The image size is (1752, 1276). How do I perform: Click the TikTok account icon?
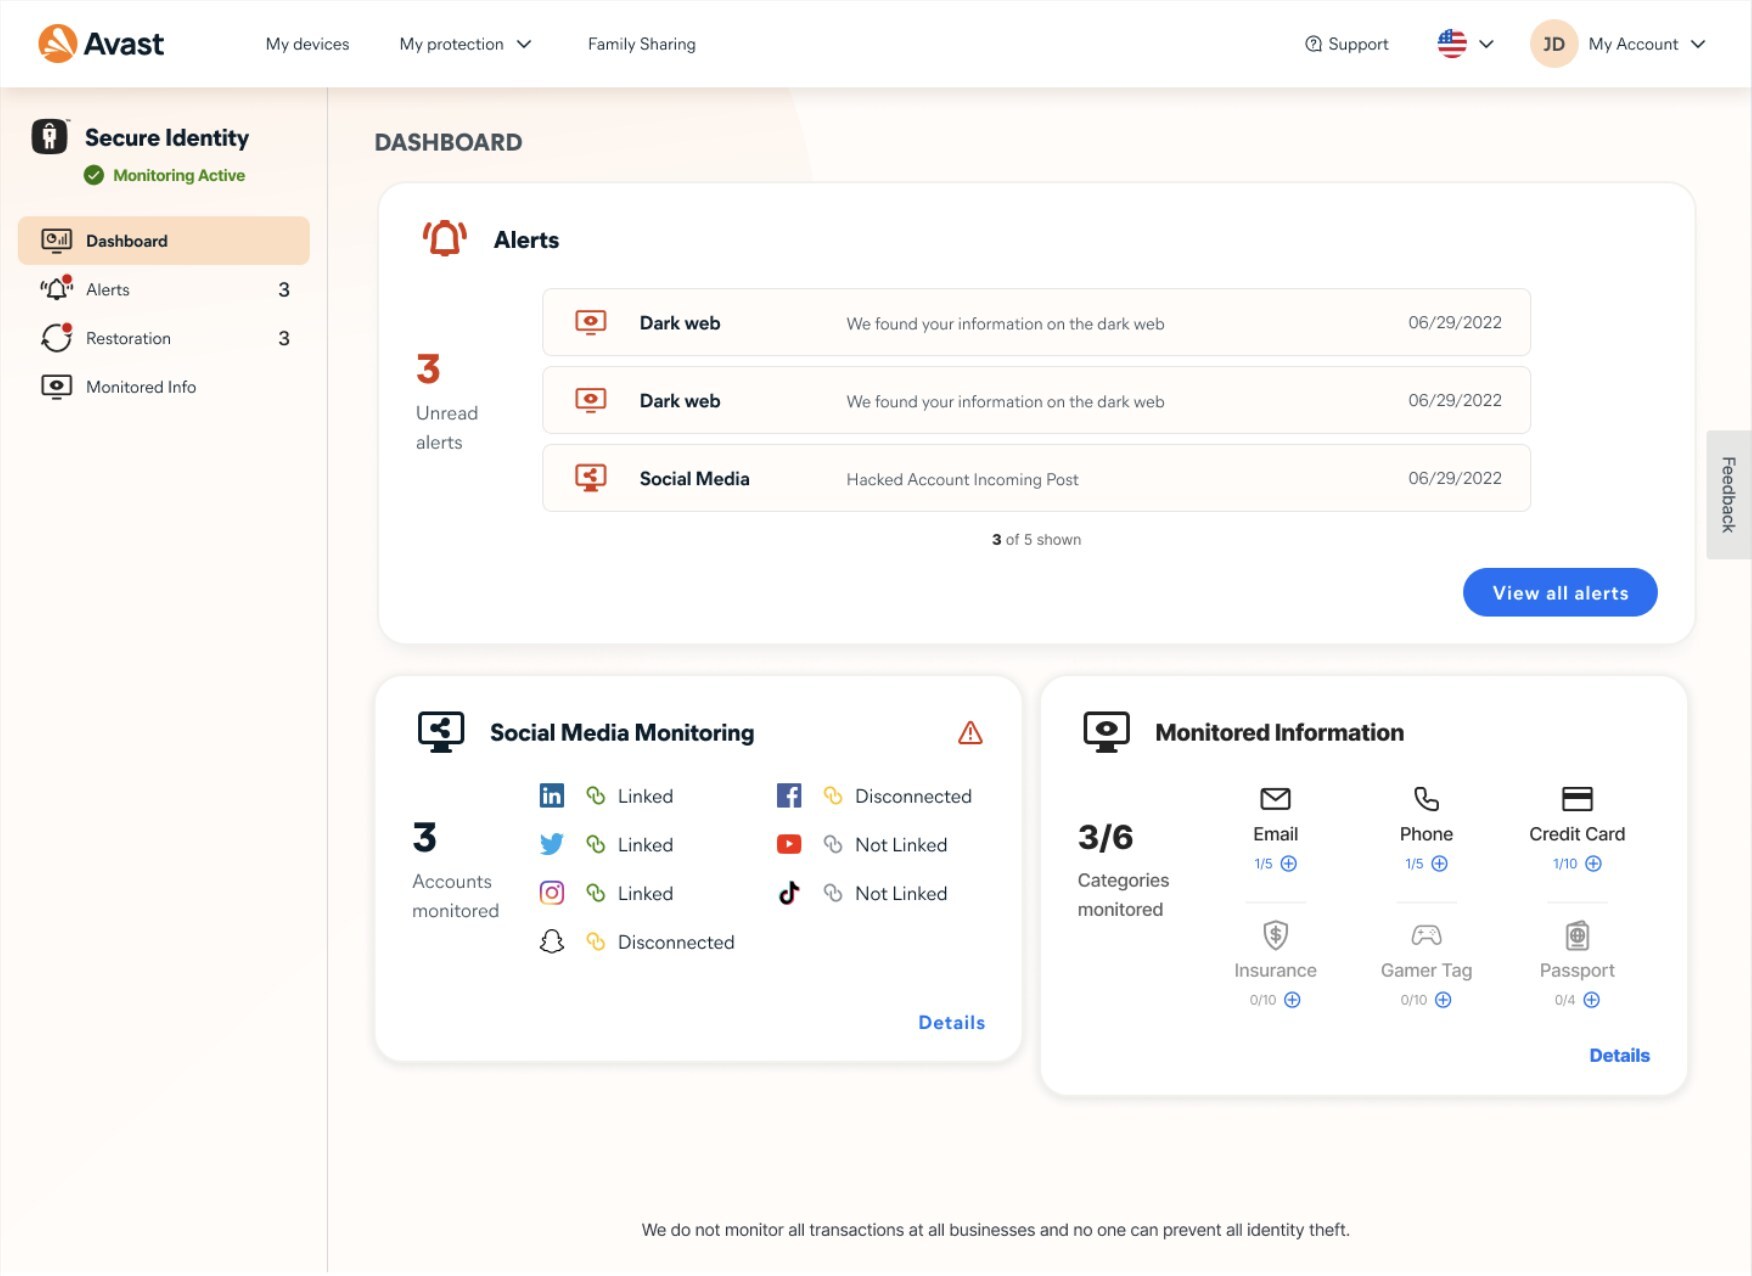pos(788,893)
